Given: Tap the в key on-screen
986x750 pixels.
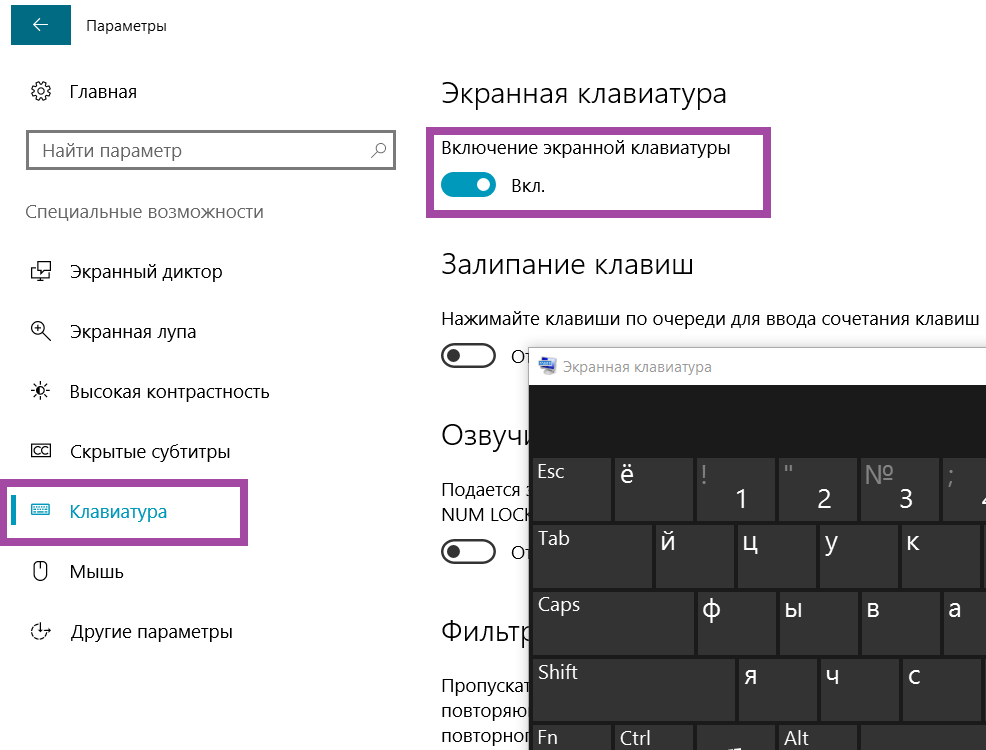Looking at the screenshot, I should [900, 624].
